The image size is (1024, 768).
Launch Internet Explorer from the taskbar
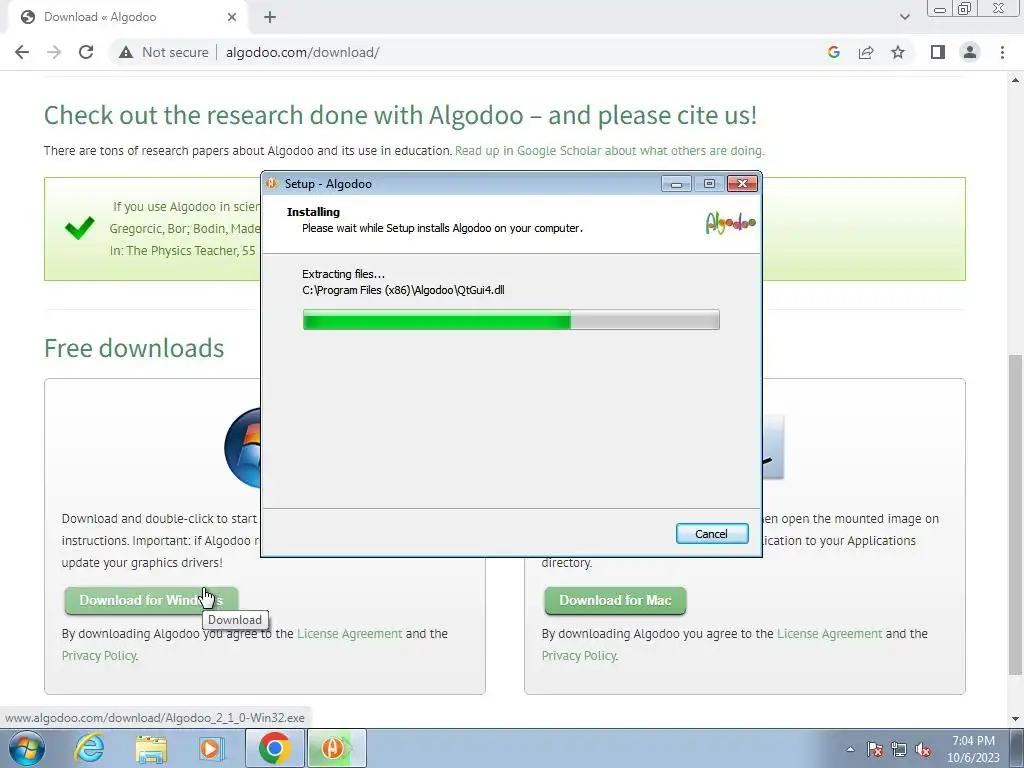[x=88, y=748]
